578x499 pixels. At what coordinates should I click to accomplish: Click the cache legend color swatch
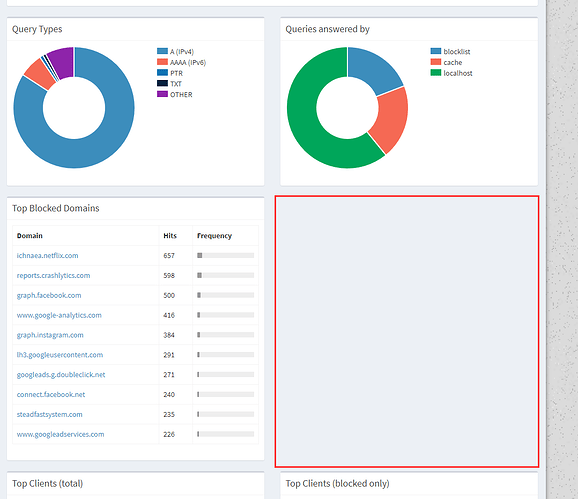click(x=436, y=62)
